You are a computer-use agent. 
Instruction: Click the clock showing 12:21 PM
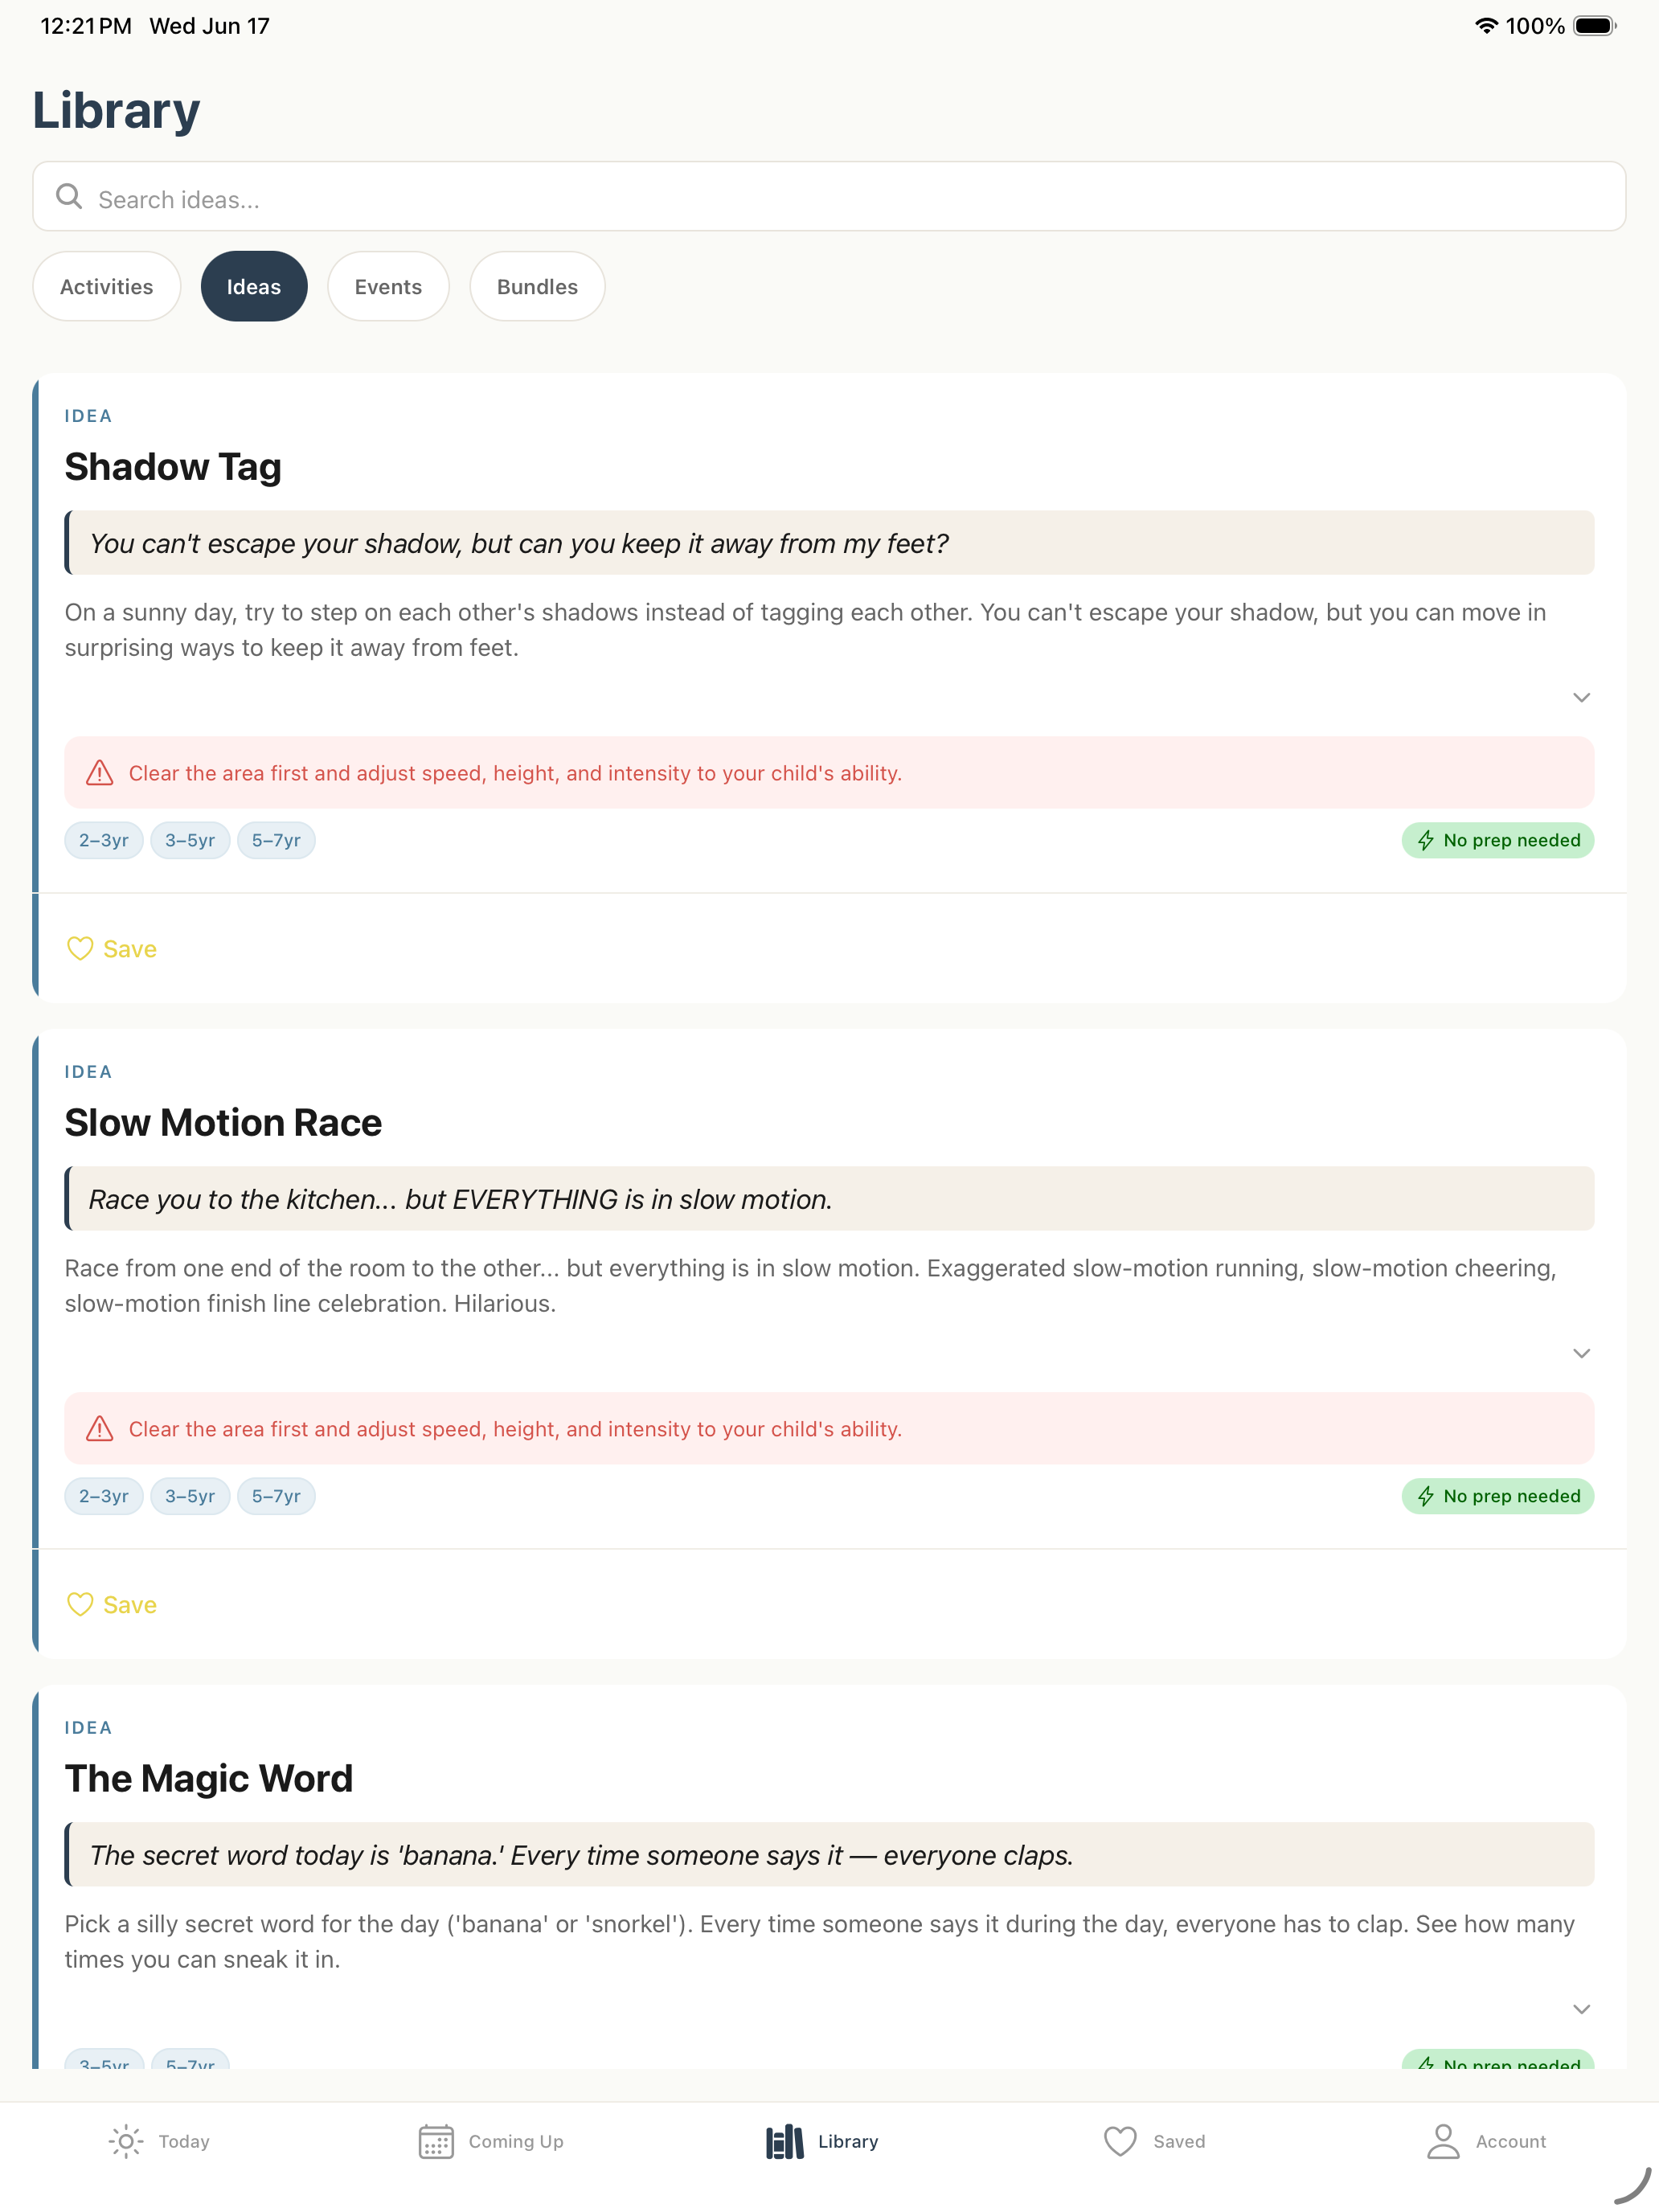pyautogui.click(x=86, y=26)
